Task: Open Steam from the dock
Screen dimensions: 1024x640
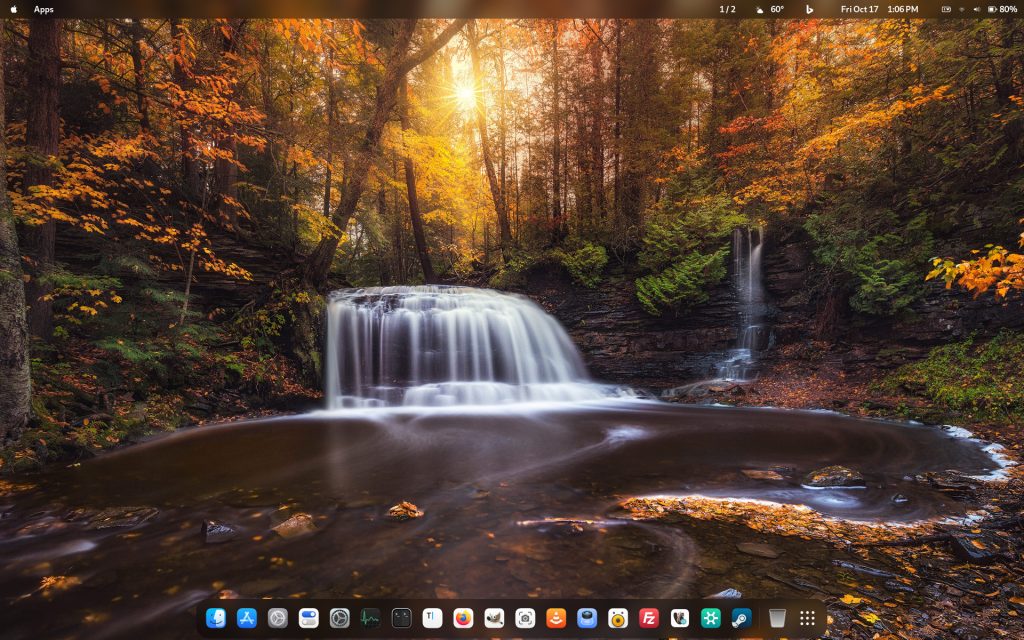Action: click(x=741, y=618)
